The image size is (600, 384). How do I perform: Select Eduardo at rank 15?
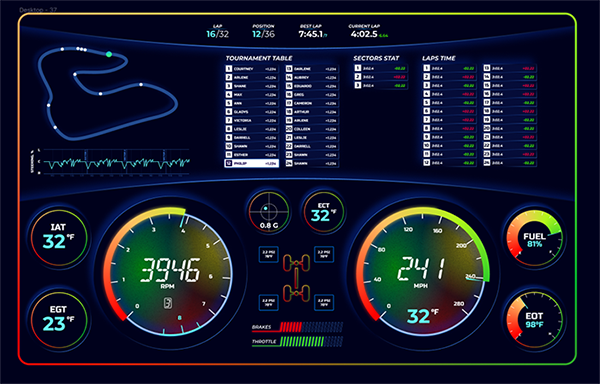(x=312, y=86)
